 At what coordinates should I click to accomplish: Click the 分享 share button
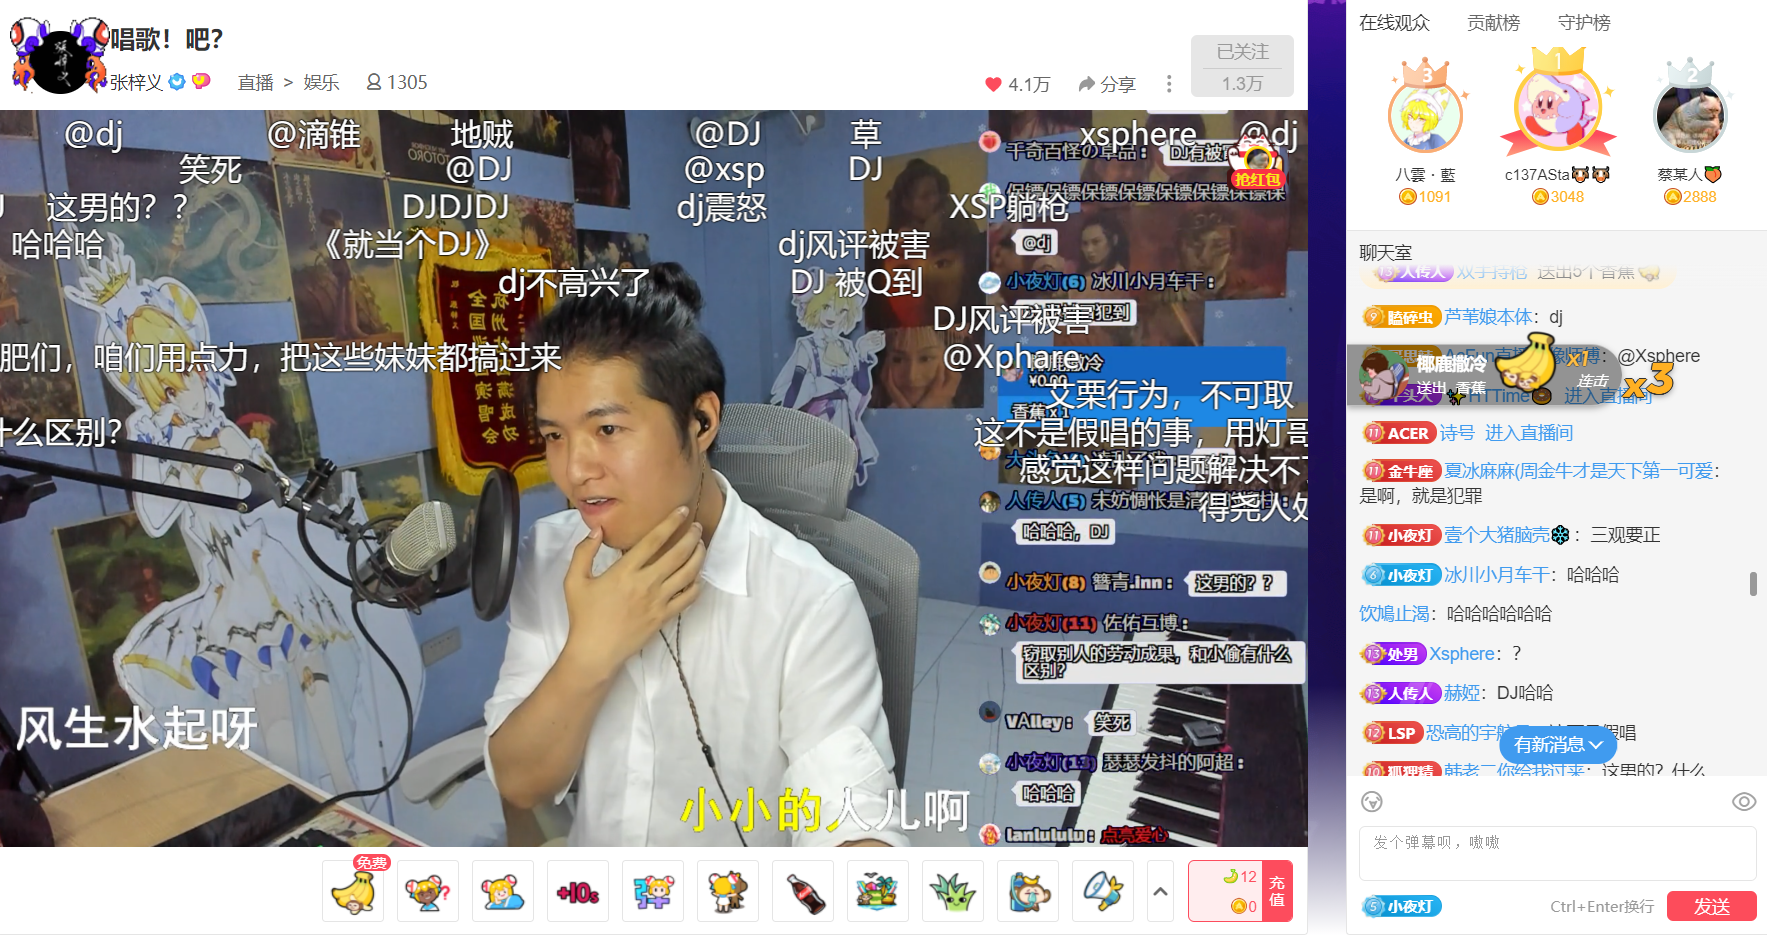coord(1107,84)
